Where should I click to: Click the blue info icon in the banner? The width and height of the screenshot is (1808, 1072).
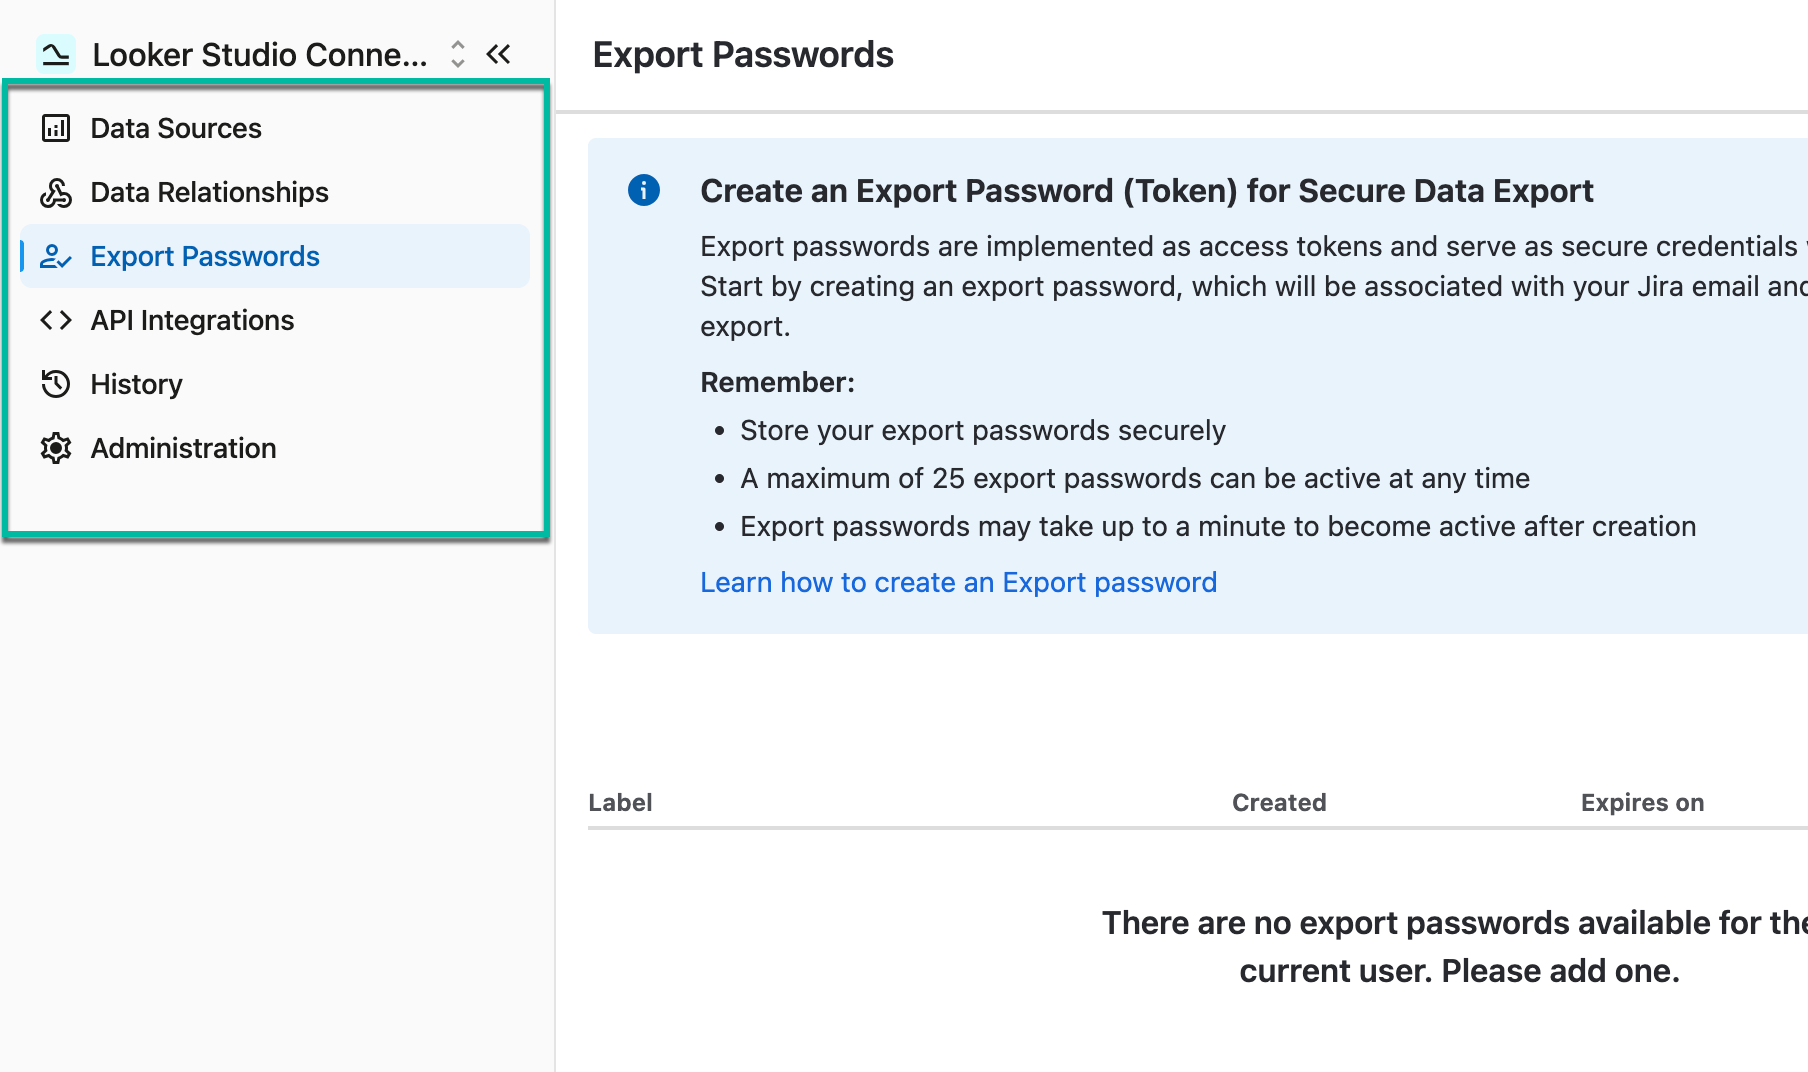(644, 190)
